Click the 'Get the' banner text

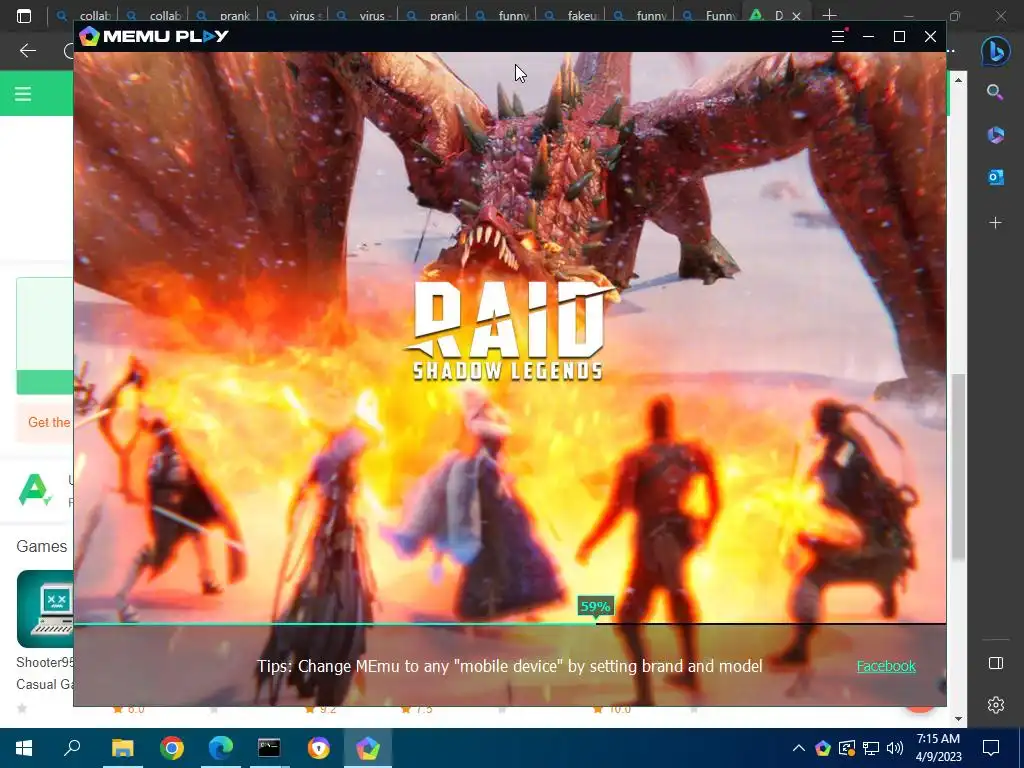pos(49,422)
